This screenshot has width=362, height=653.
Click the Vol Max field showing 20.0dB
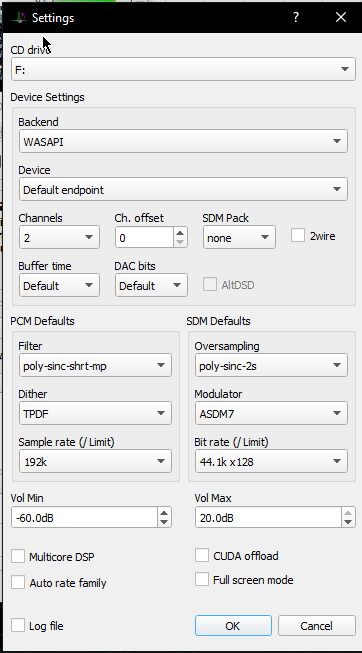[x=268, y=518]
